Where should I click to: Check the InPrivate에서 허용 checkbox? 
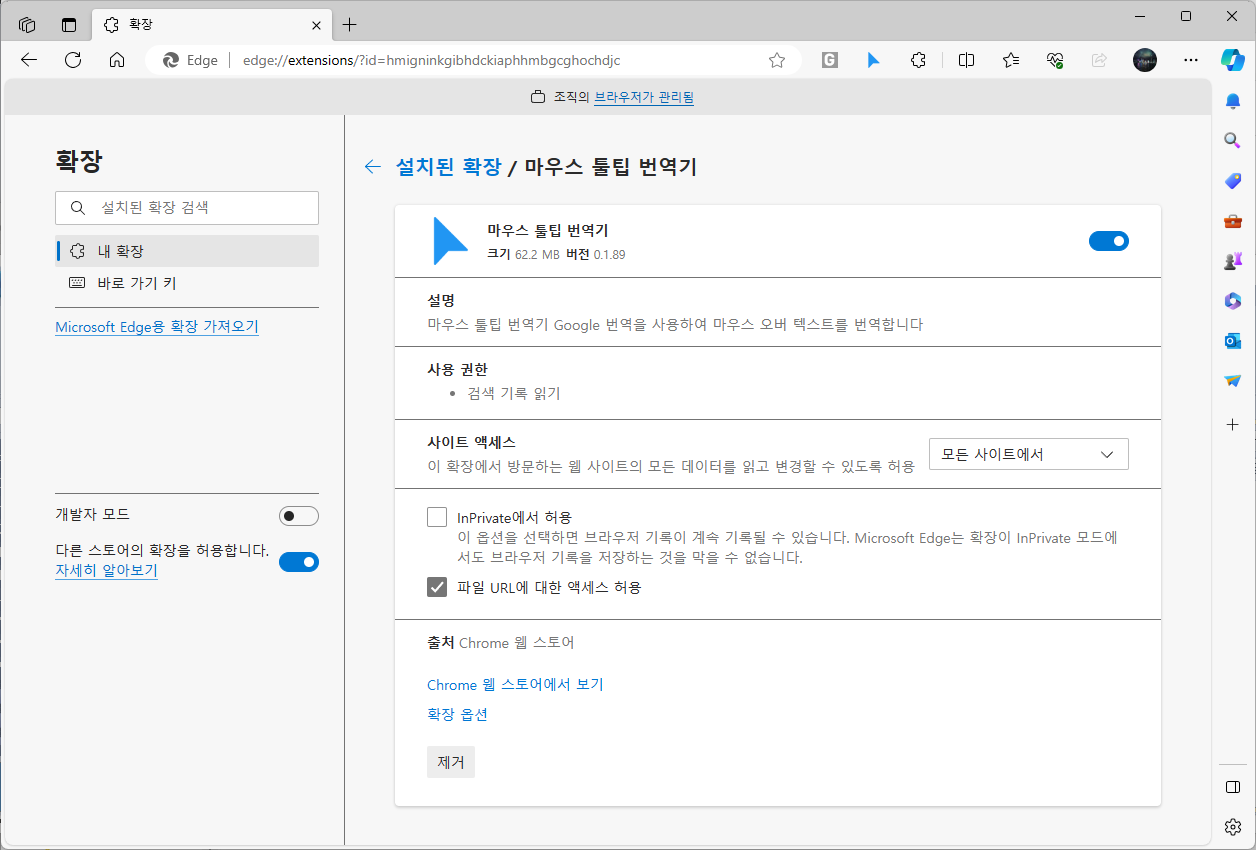coord(437,517)
